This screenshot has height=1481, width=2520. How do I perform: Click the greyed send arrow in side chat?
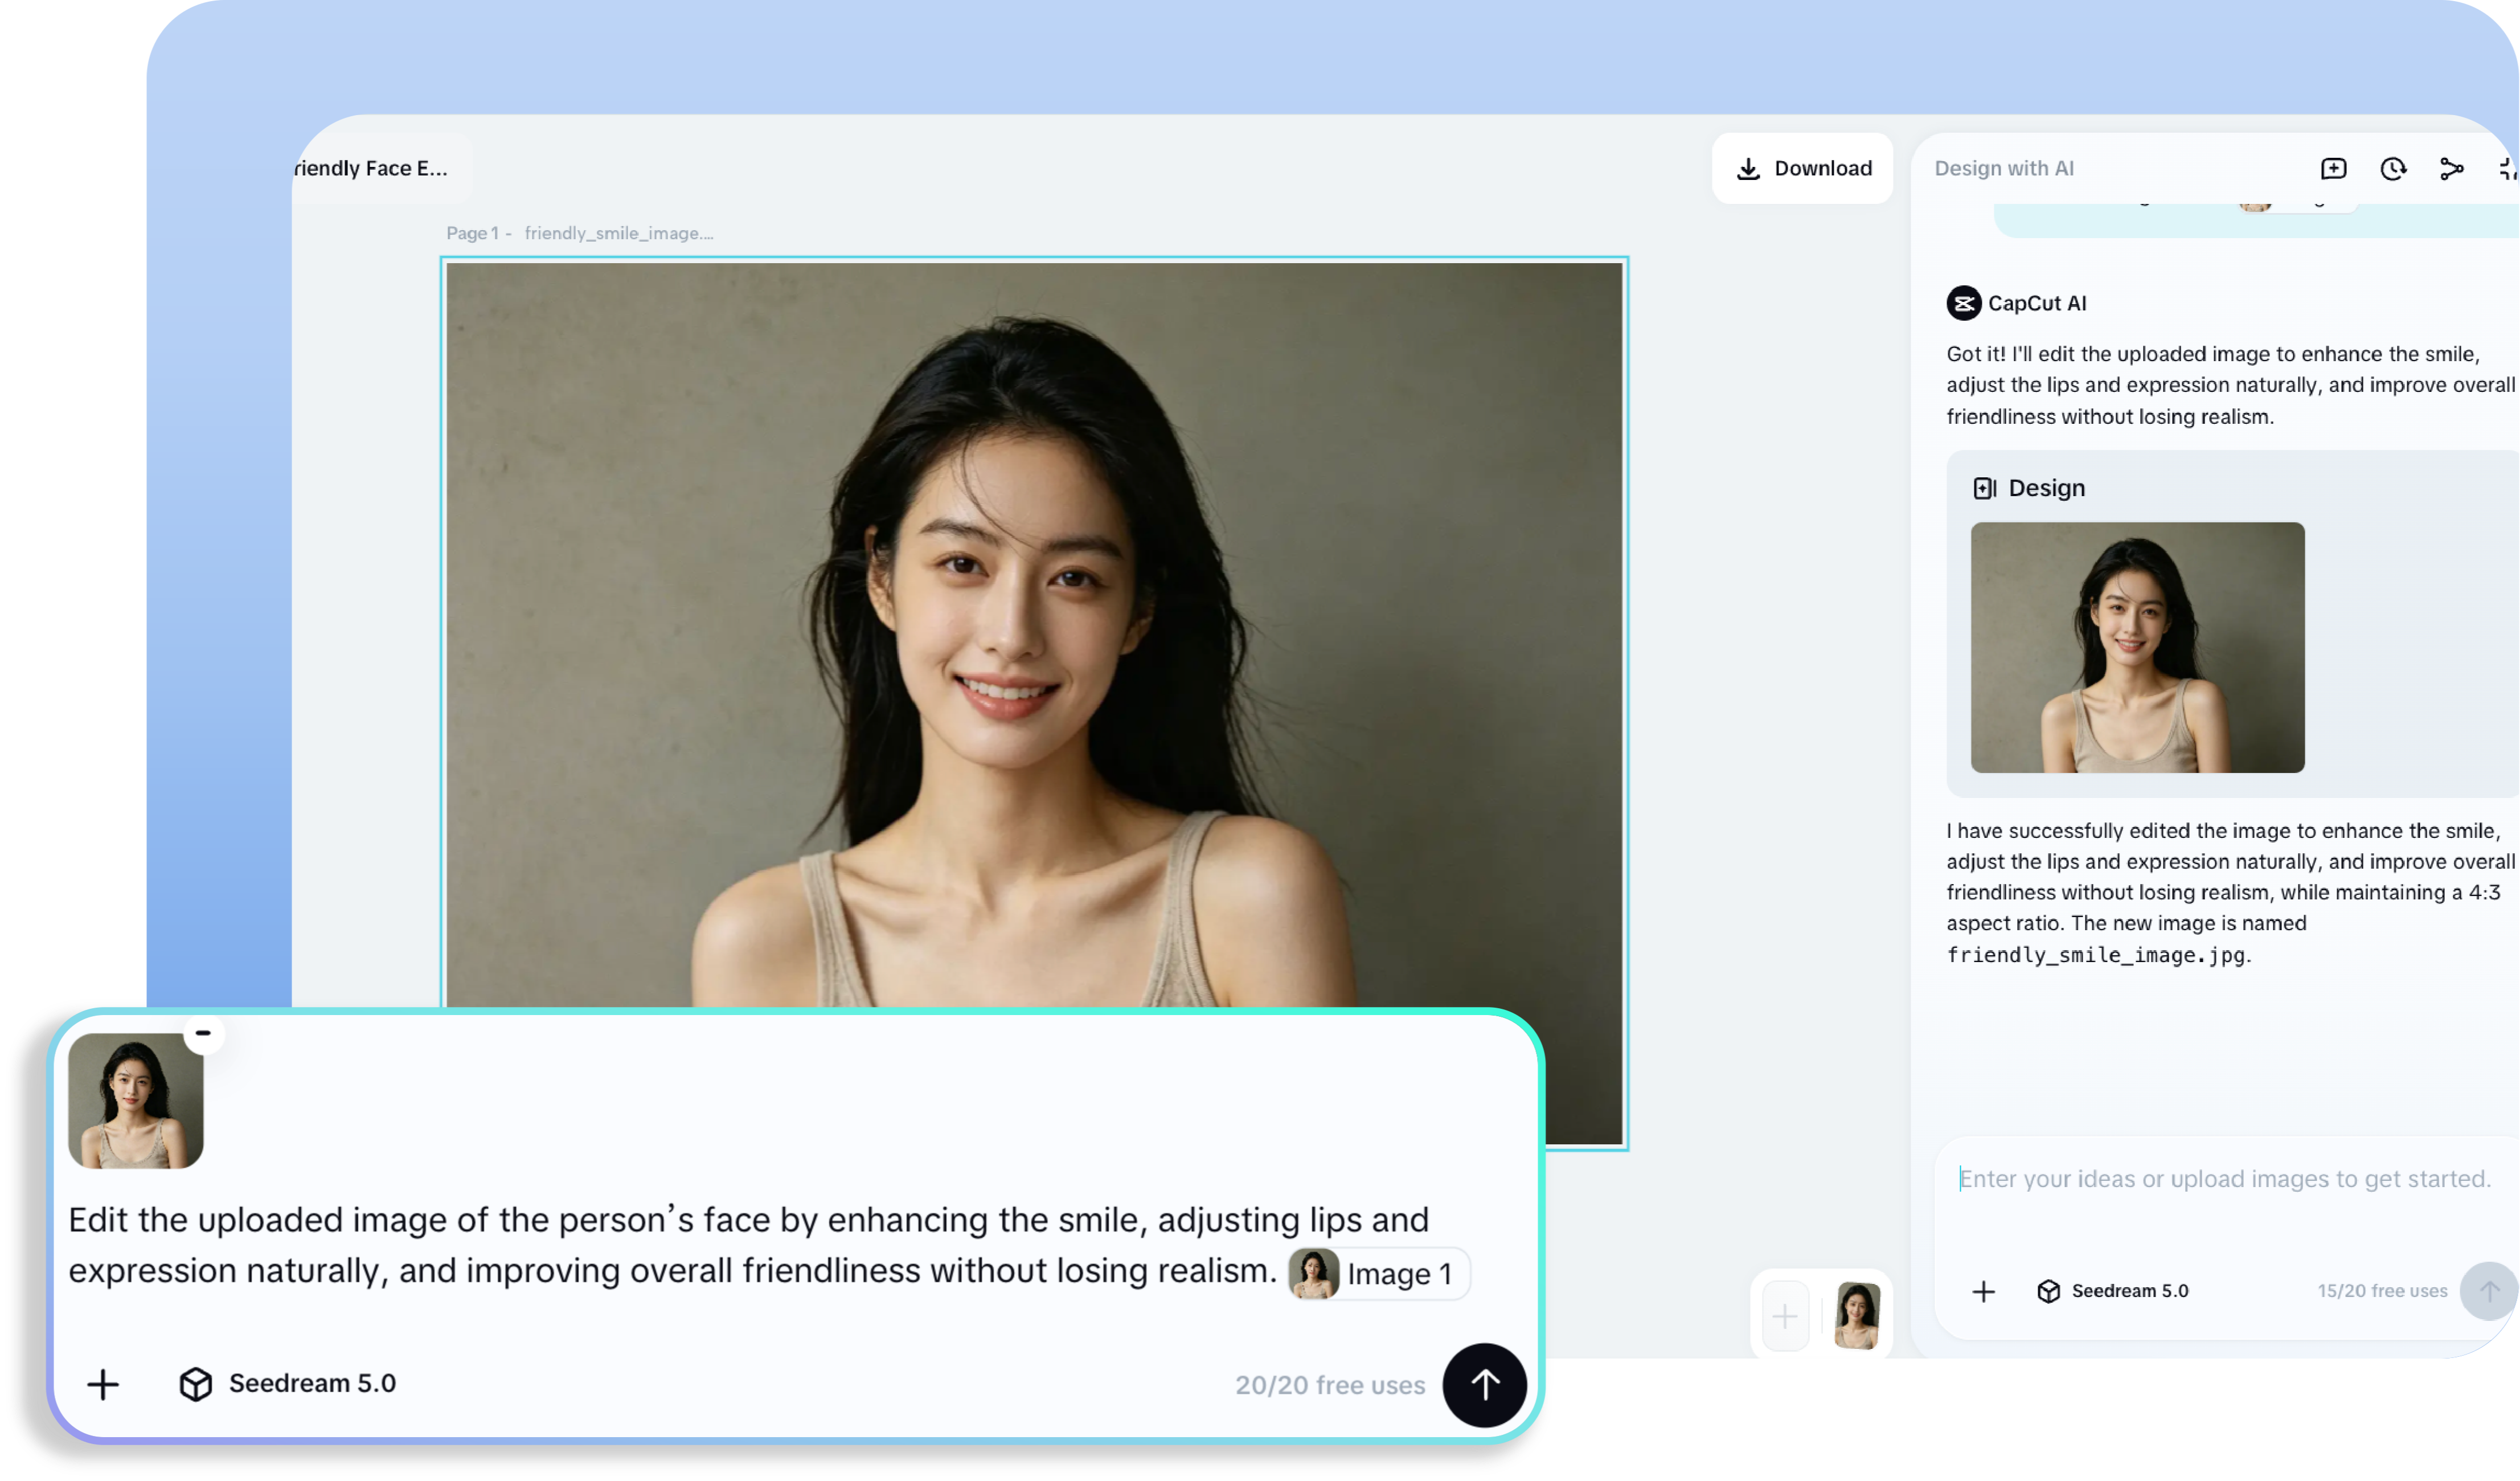point(2489,1291)
